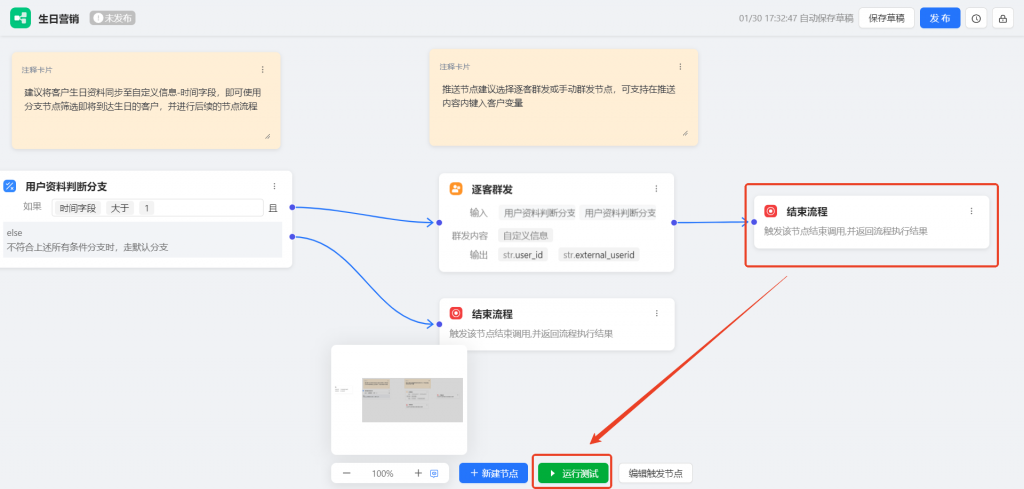The image size is (1024, 489).
Task: Click the 100% zoom level value
Action: click(383, 473)
